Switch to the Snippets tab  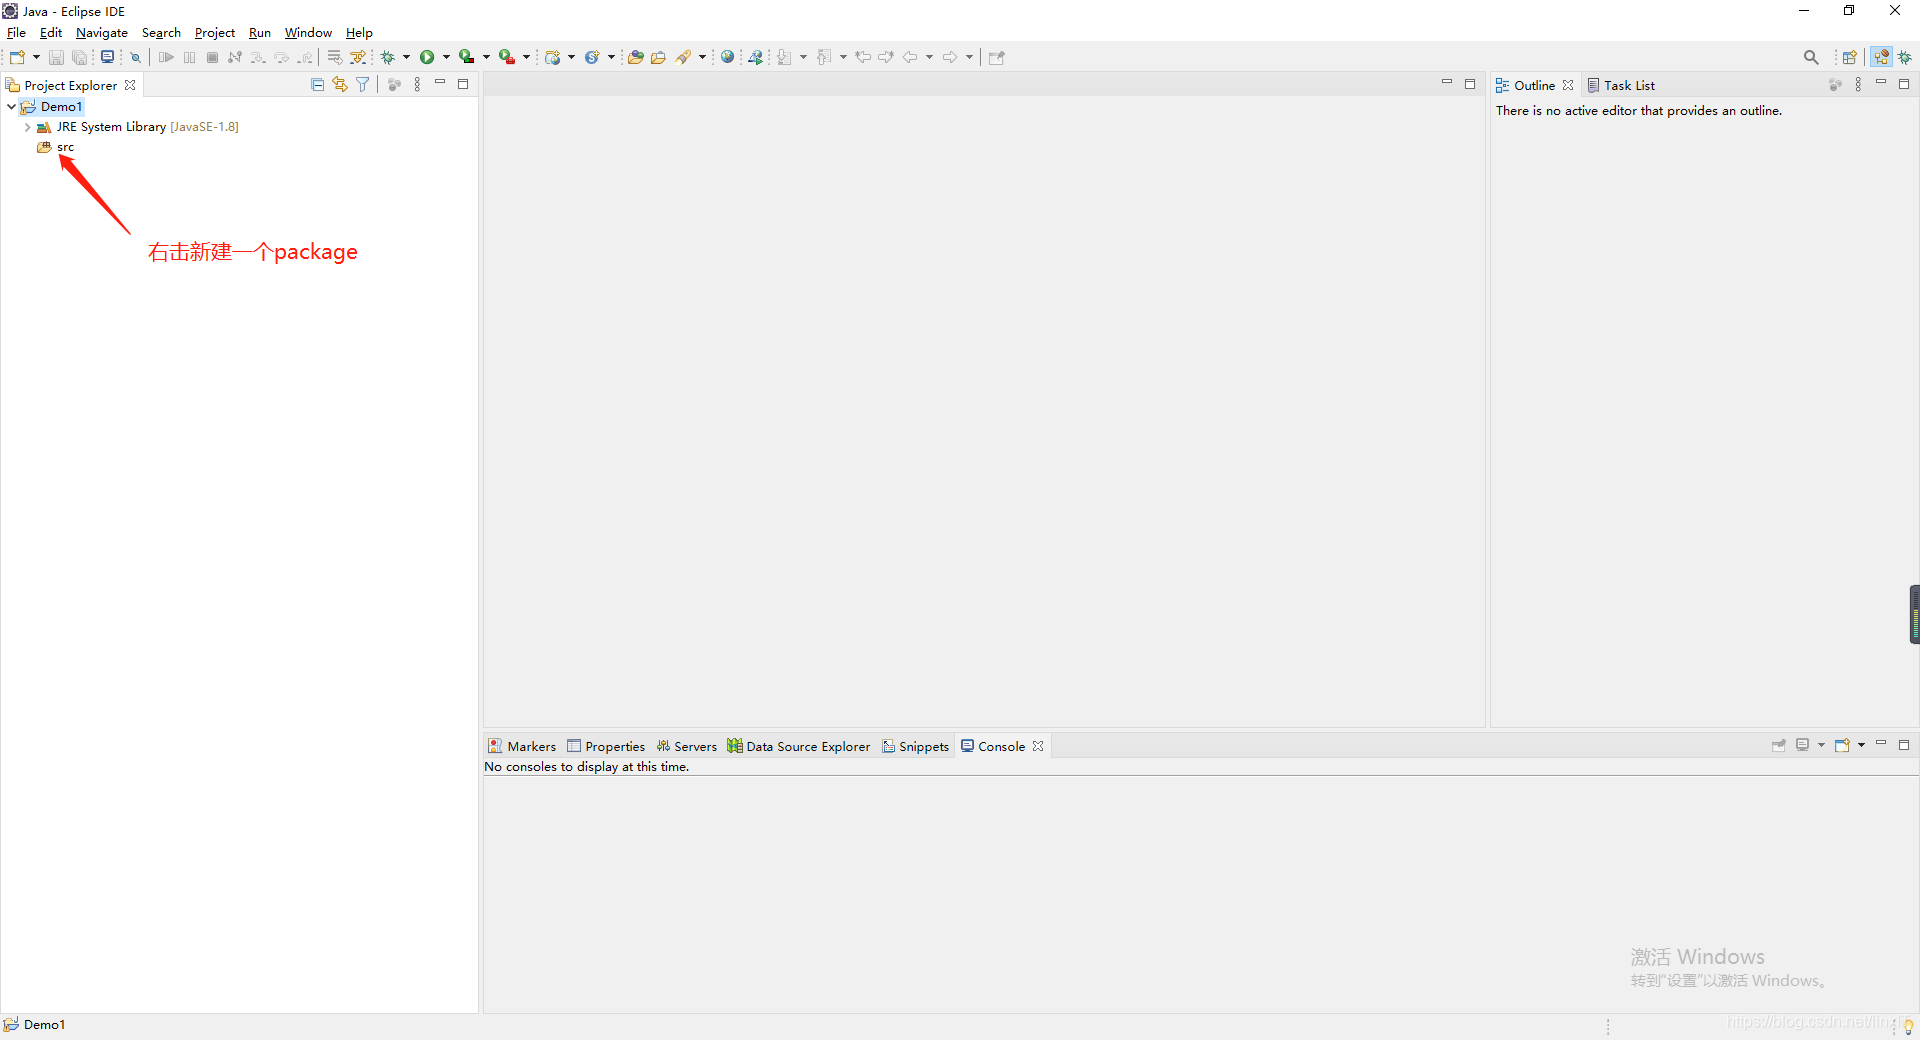point(915,746)
